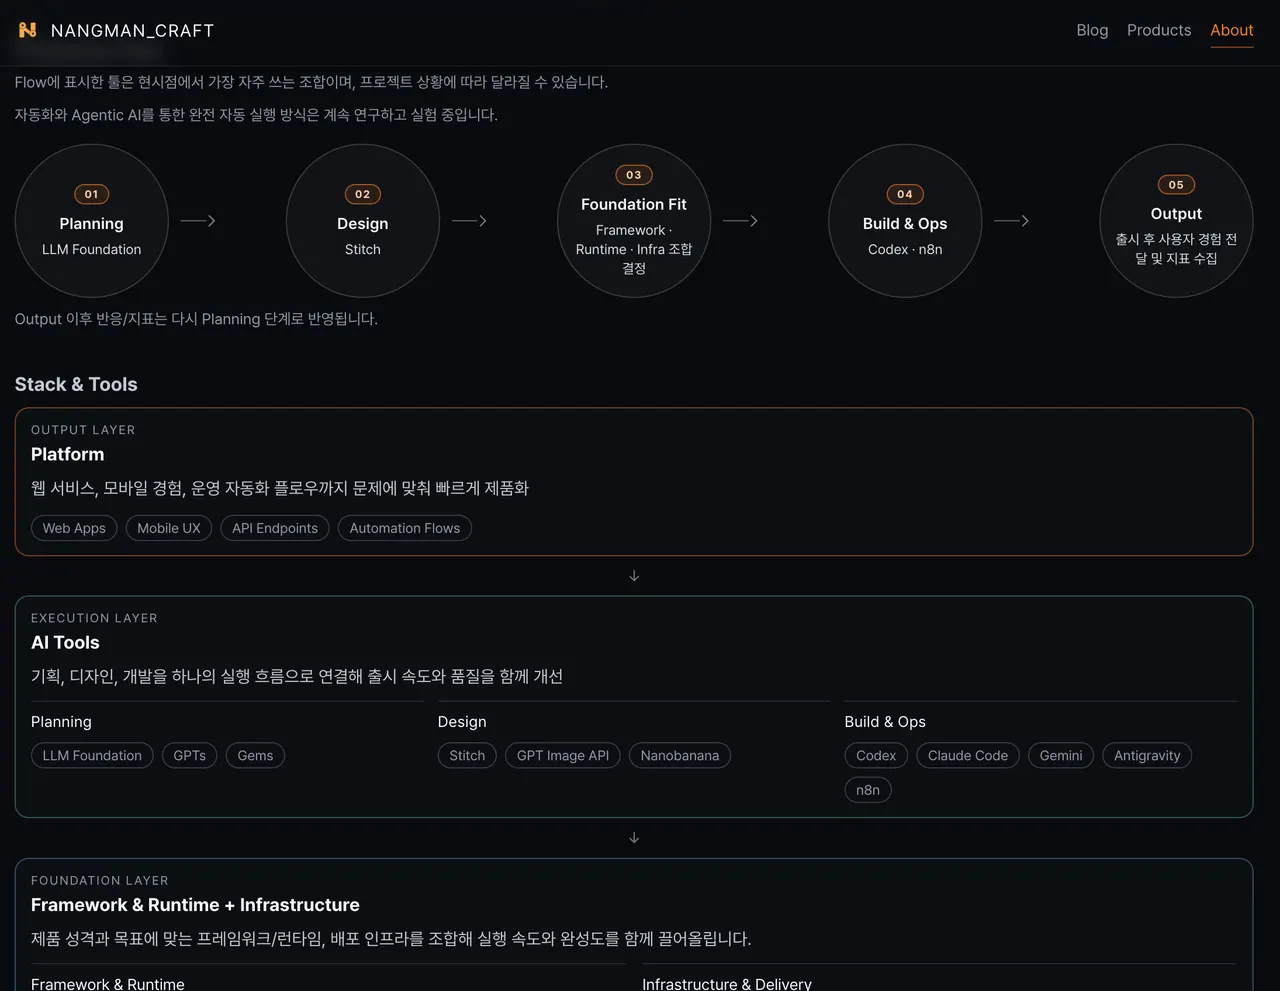The image size is (1280, 991).
Task: Select the Nanobanana design tag
Action: coord(679,756)
